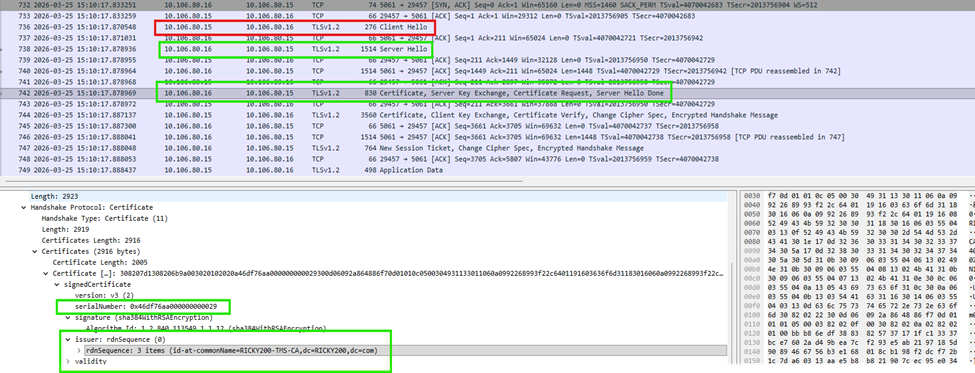Select packet 744 Client Key Exchange row
Screen dimensions: 975x373
pyautogui.click(x=488, y=115)
